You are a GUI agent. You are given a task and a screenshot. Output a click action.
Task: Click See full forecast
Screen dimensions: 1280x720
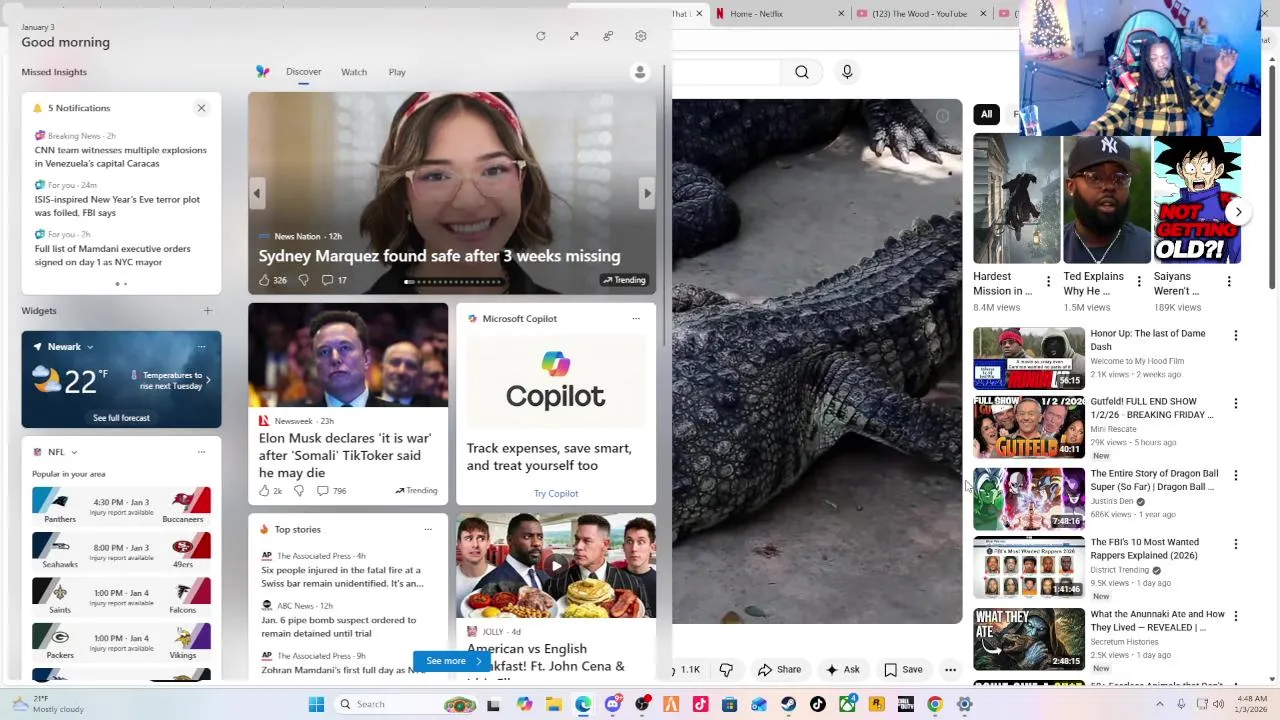pyautogui.click(x=121, y=418)
